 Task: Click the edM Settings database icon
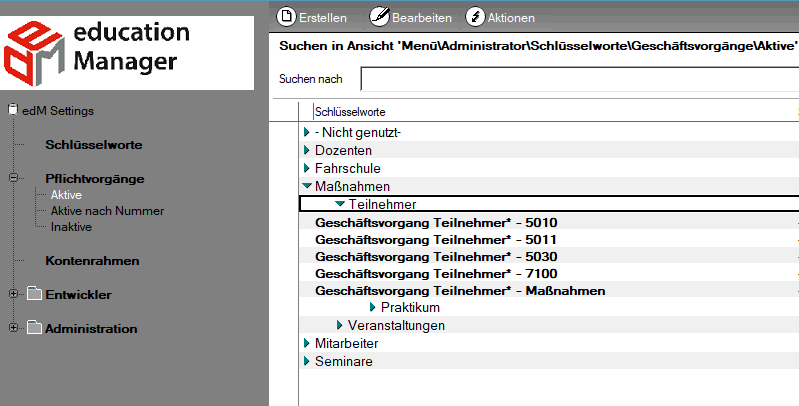[x=13, y=110]
